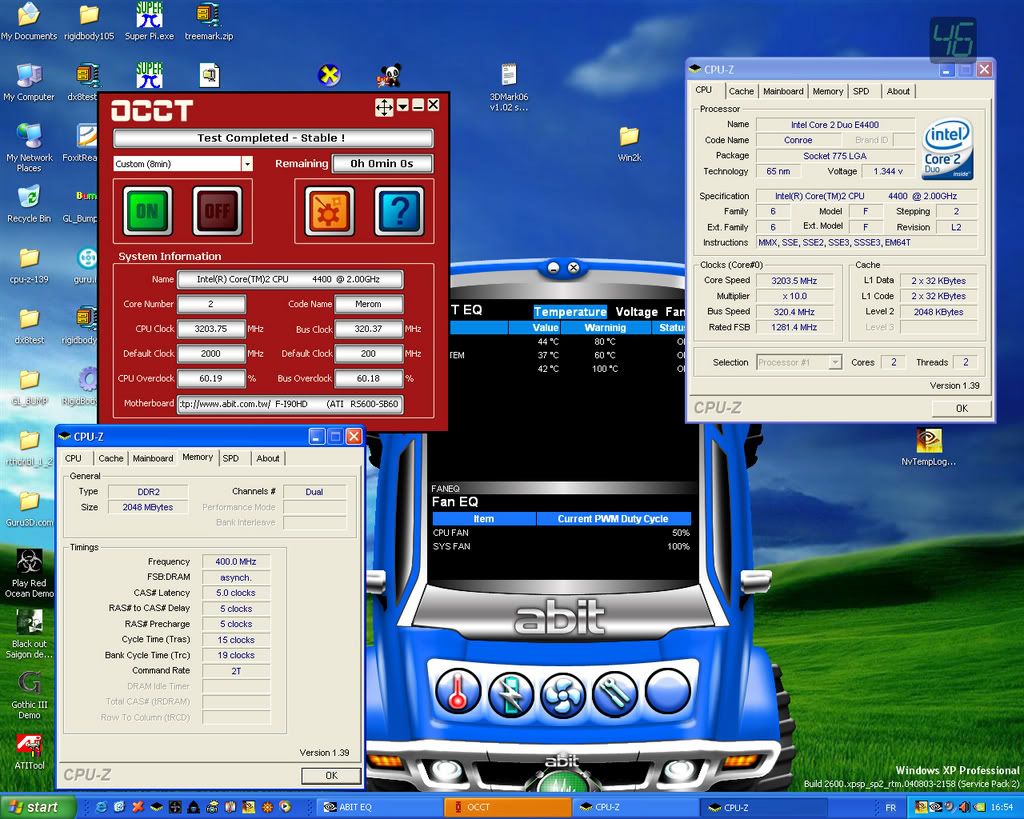Click the fan icon in abit EQ

coord(562,693)
